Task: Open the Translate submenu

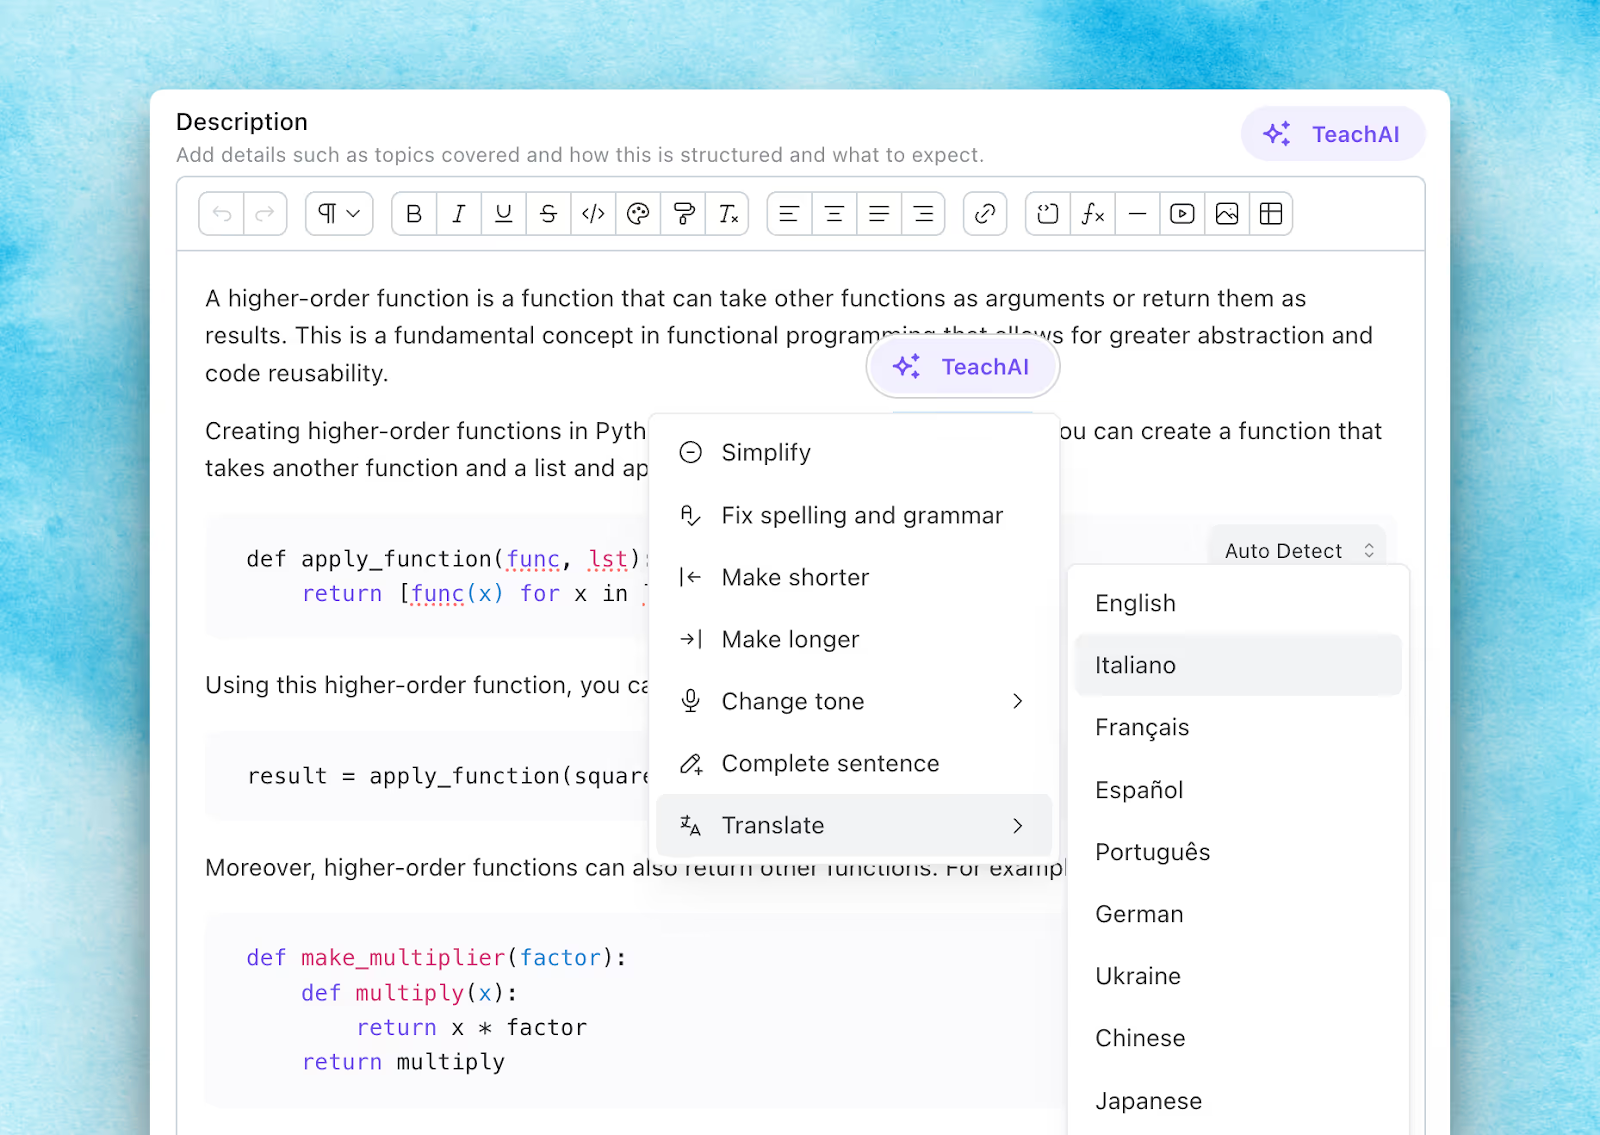Action: click(854, 825)
